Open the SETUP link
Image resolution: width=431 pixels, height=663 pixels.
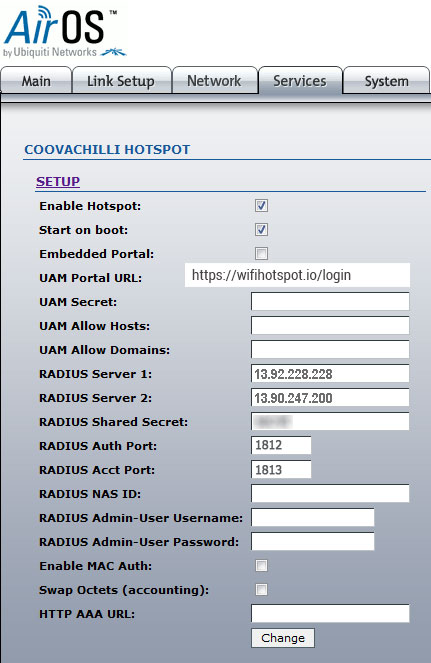(58, 181)
